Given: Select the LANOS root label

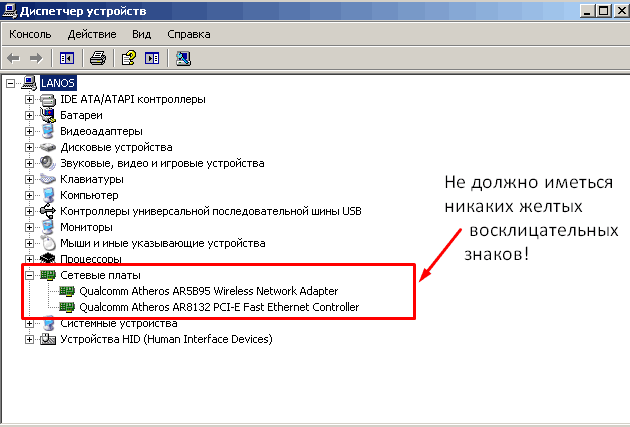Looking at the screenshot, I should point(58,83).
